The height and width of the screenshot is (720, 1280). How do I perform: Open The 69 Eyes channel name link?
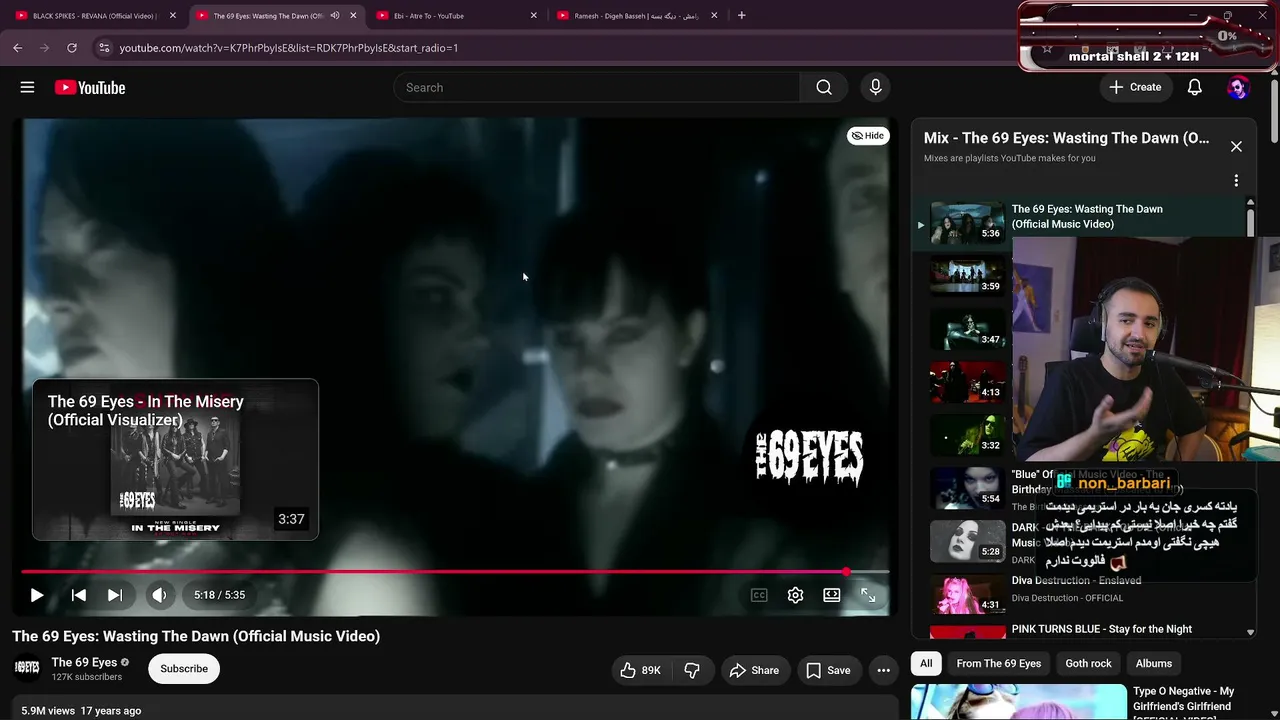point(84,662)
